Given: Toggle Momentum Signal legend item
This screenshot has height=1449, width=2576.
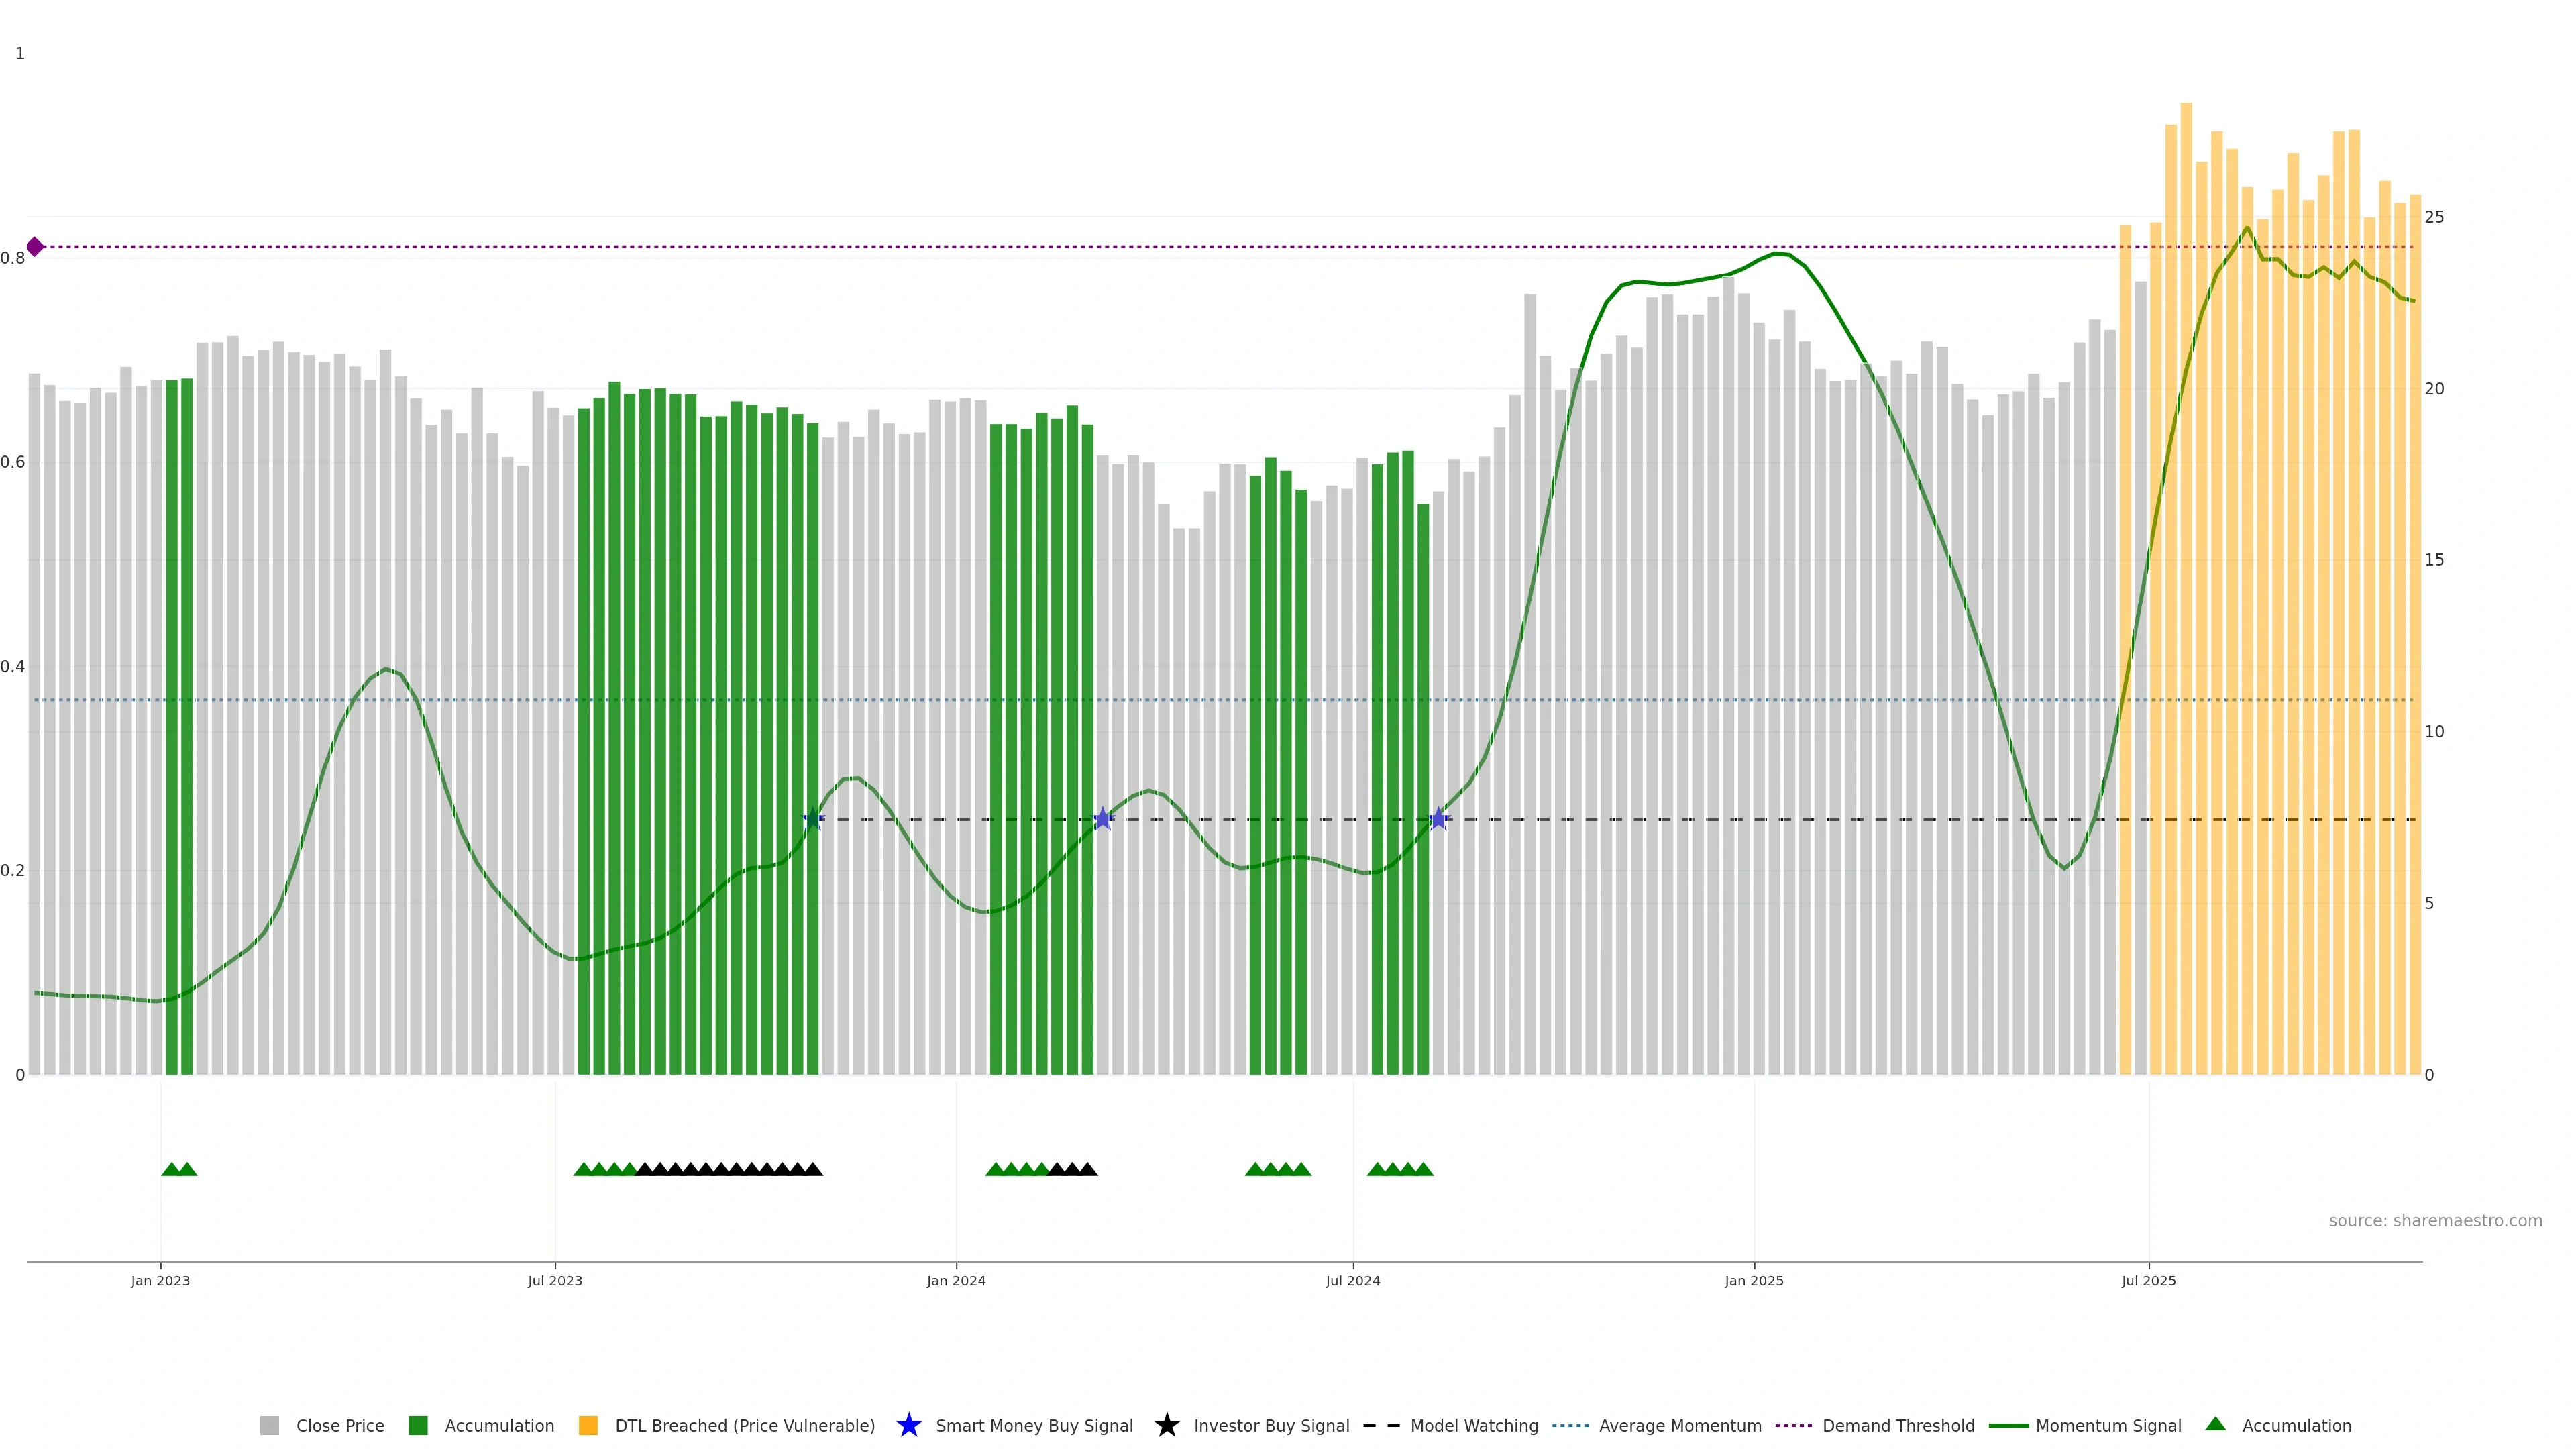Looking at the screenshot, I should (2107, 1425).
